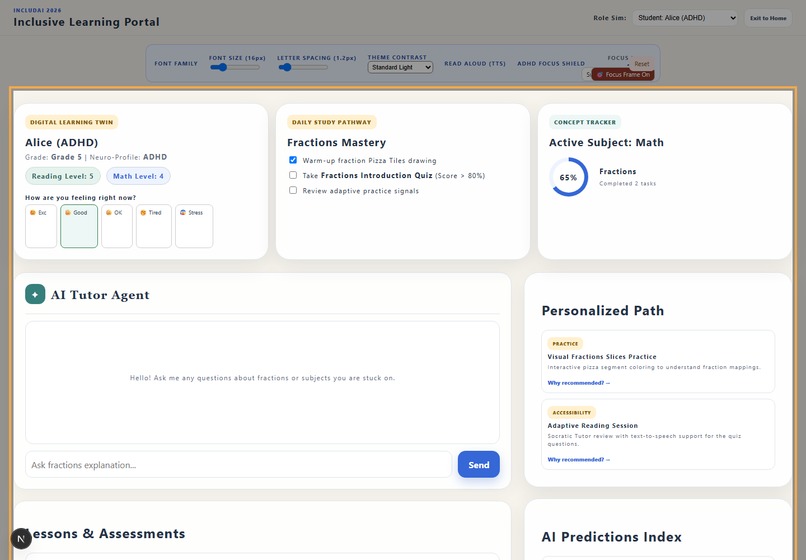Select the Stress mood button

(194, 226)
